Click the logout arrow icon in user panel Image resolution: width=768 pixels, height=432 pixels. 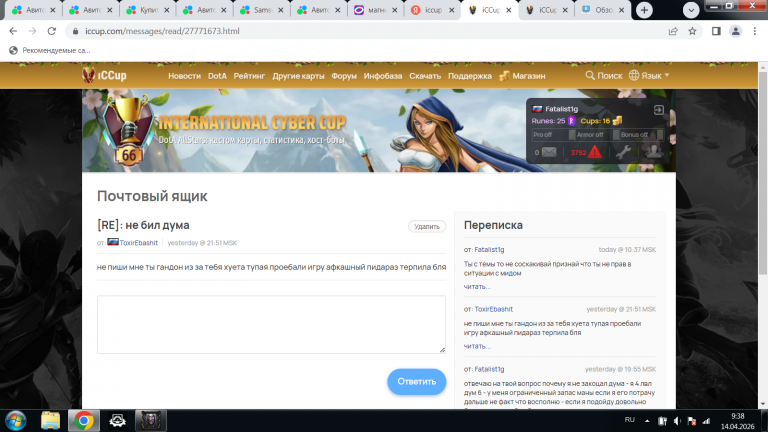click(x=659, y=110)
